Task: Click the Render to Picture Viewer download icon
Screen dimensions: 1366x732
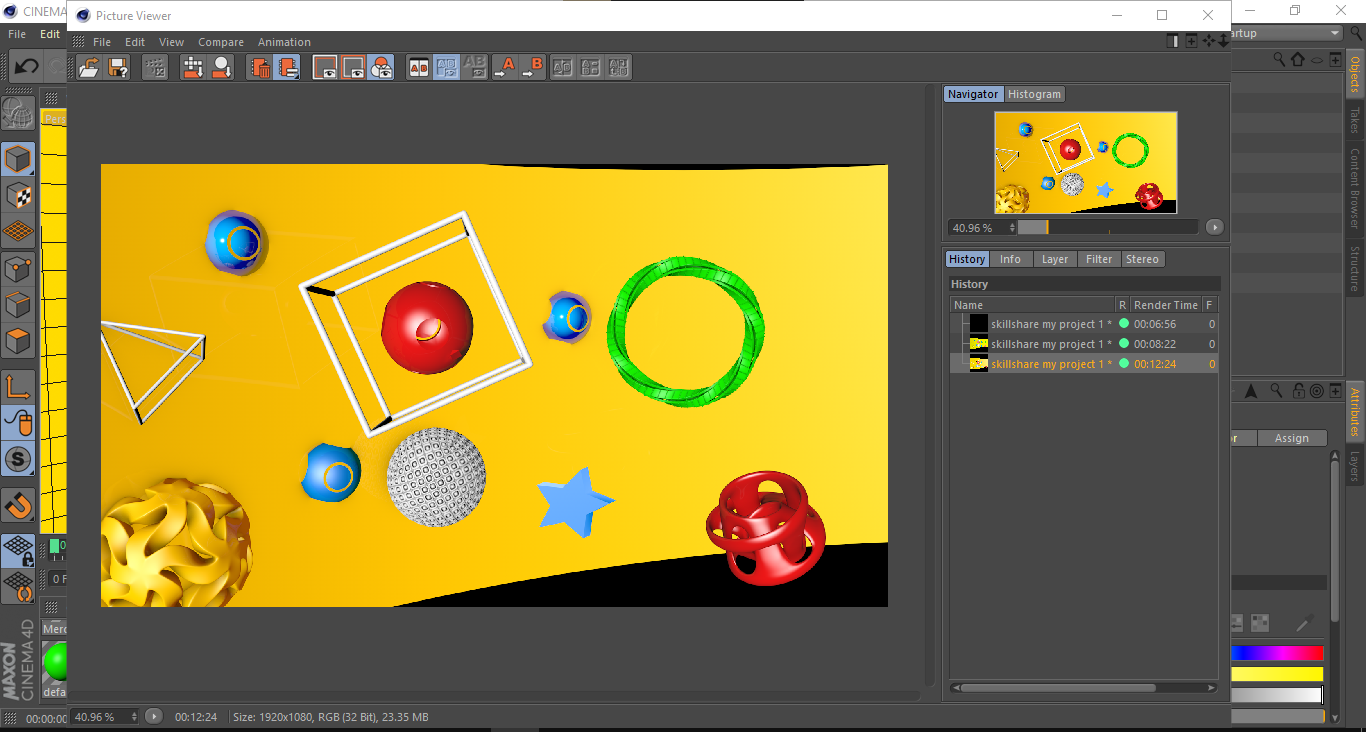Action: pos(193,67)
